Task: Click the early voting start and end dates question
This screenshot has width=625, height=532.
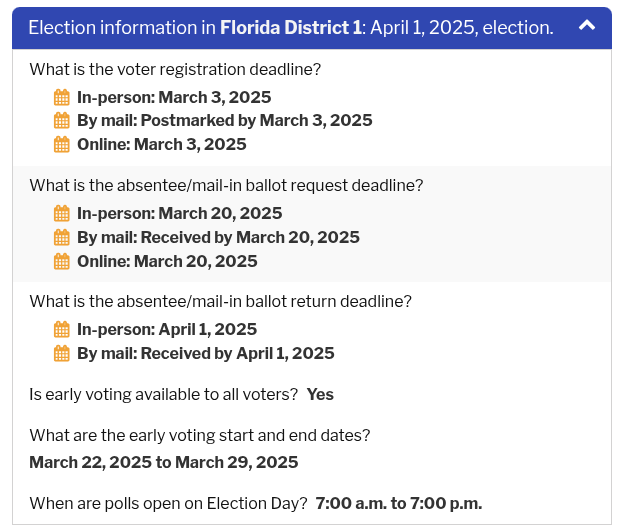Action: (x=200, y=436)
